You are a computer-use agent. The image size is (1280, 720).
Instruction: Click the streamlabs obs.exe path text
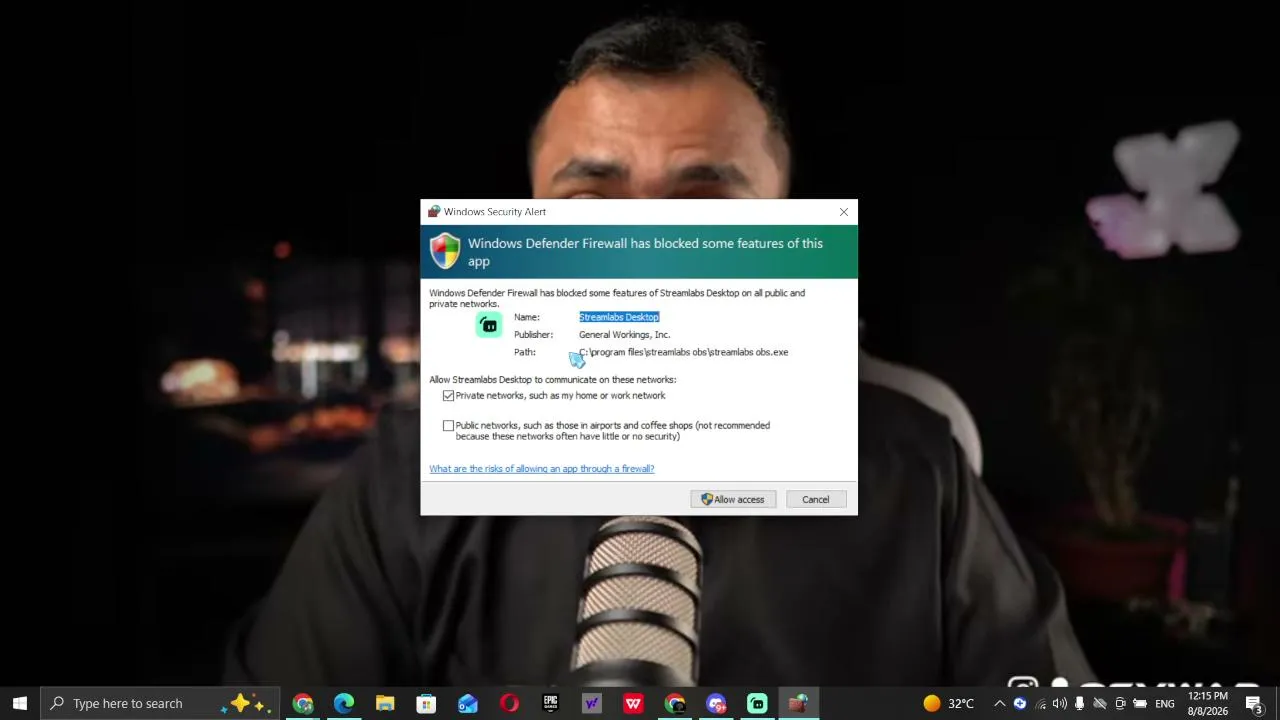pos(684,352)
